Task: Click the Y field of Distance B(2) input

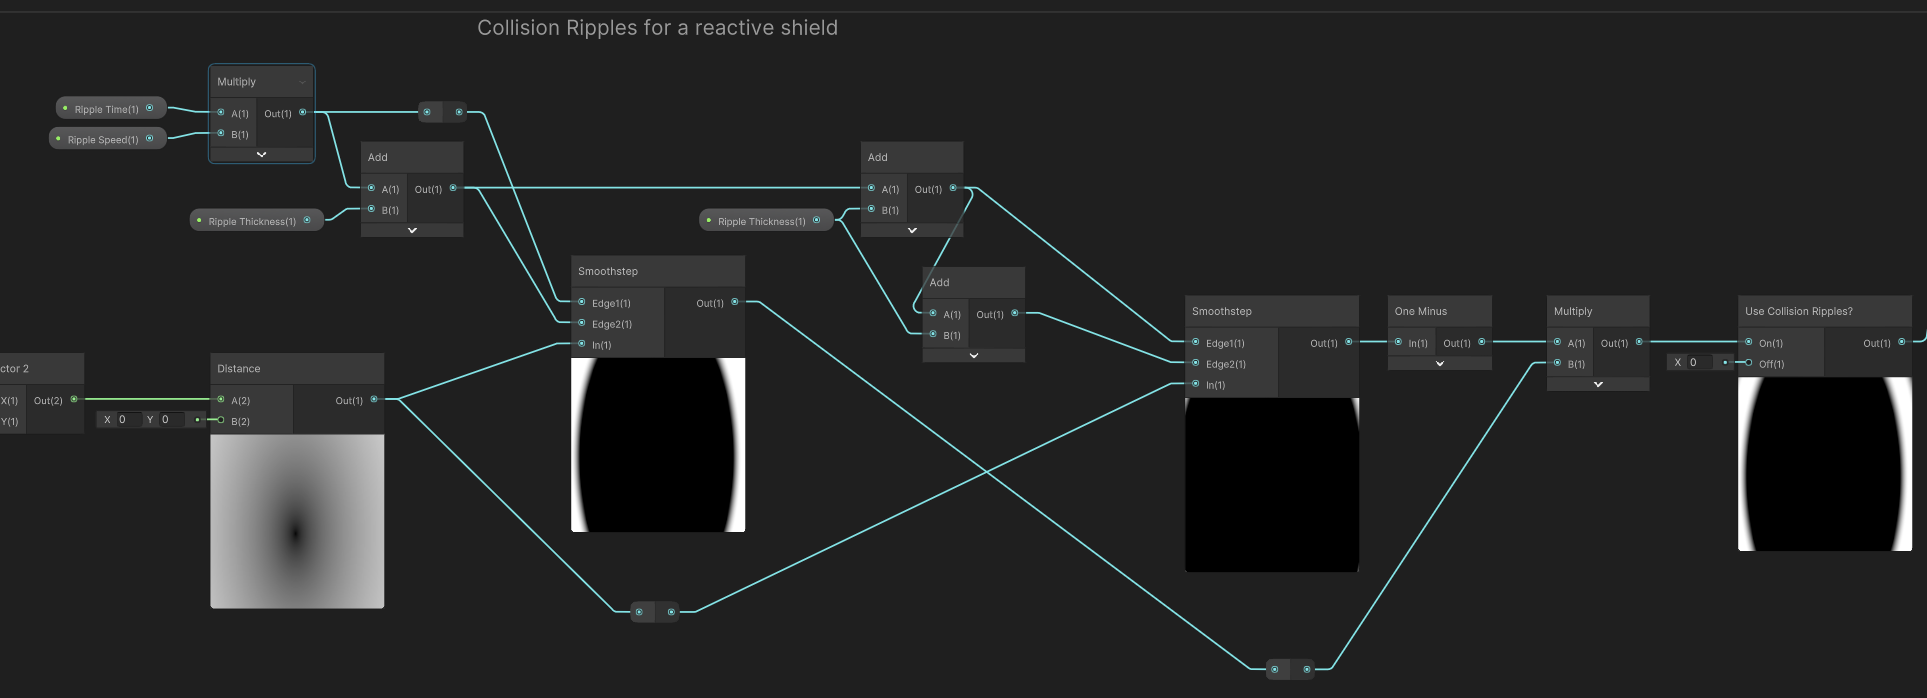Action: pyautogui.click(x=172, y=420)
